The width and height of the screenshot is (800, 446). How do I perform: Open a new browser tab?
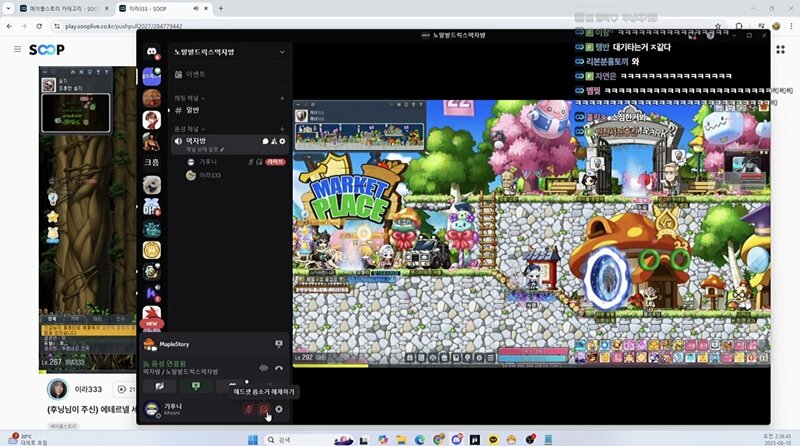click(221, 9)
